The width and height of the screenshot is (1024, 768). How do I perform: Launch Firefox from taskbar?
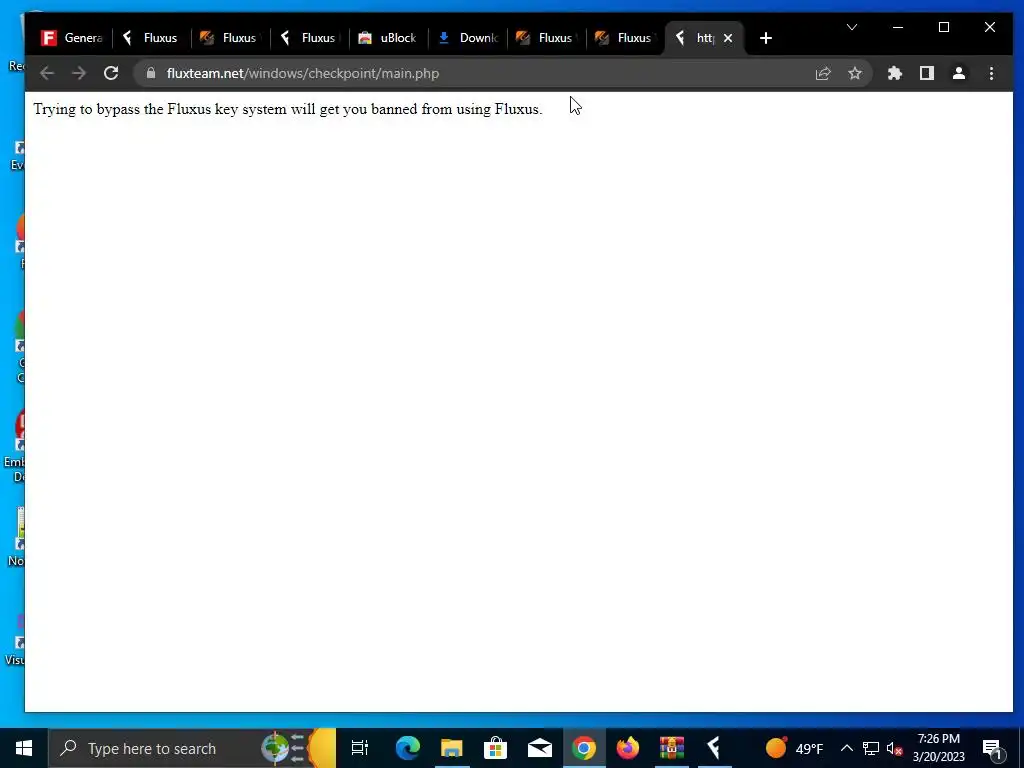click(628, 748)
